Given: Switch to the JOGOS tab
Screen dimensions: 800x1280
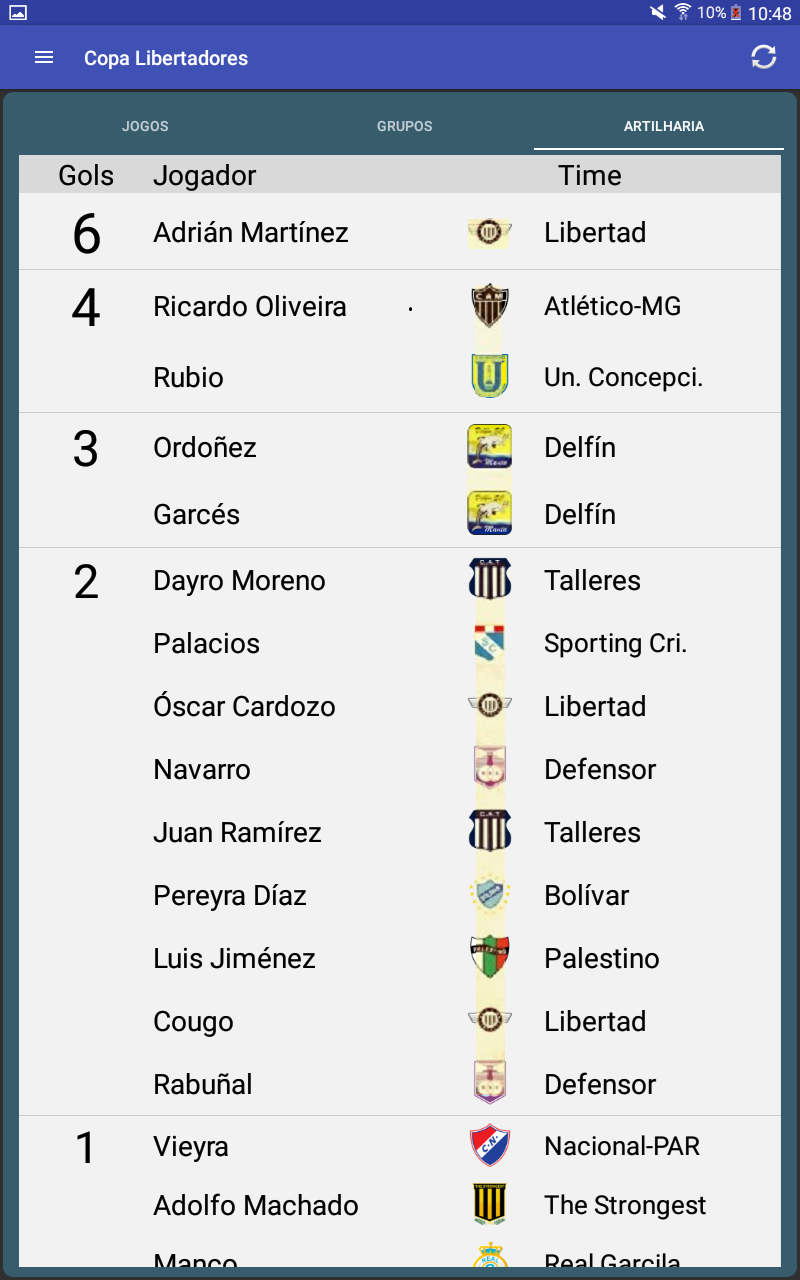Looking at the screenshot, I should pyautogui.click(x=145, y=127).
